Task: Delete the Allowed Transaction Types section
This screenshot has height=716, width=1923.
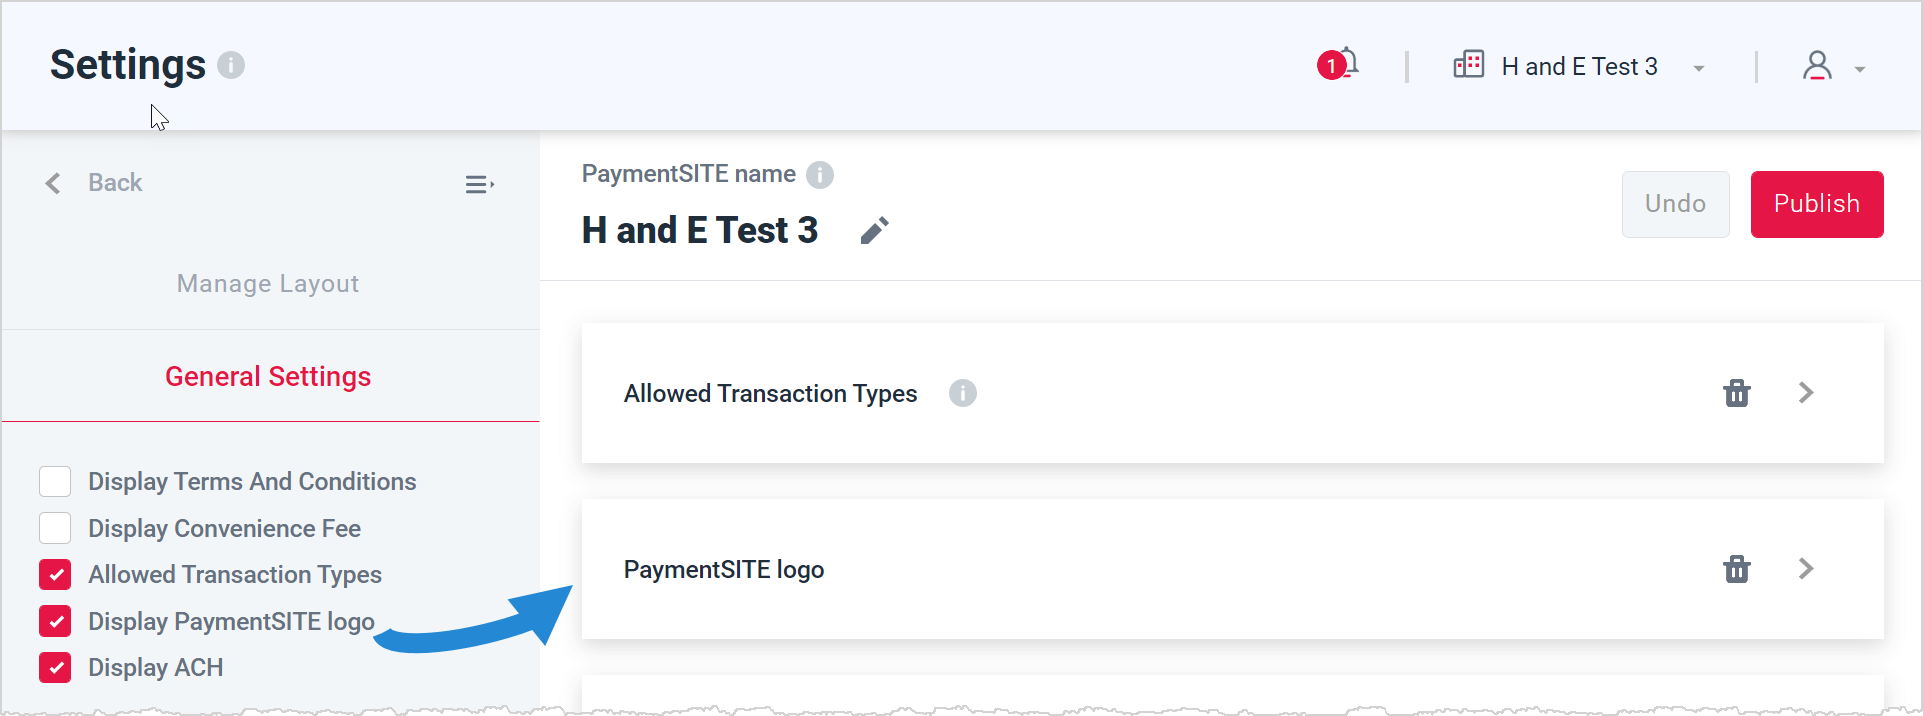Action: pyautogui.click(x=1737, y=393)
